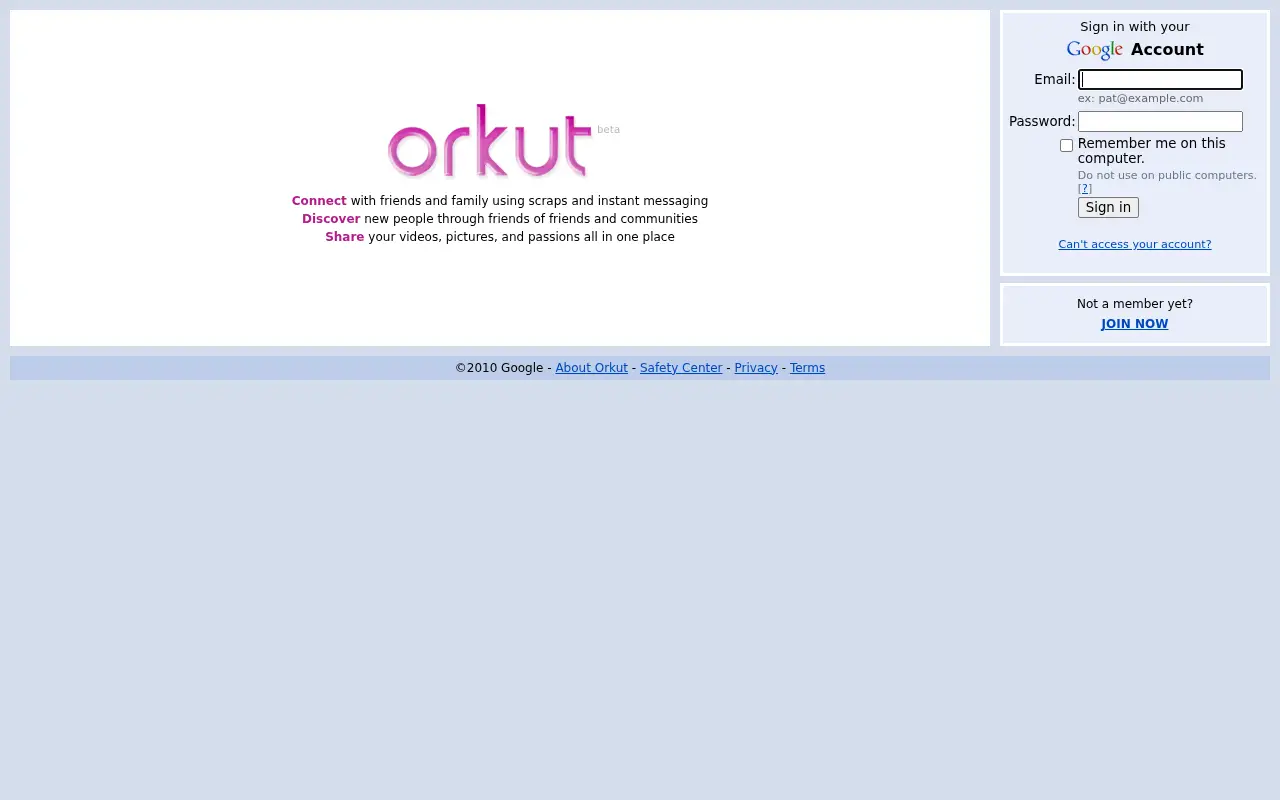This screenshot has height=800, width=1280.
Task: Open the [?] help link
Action: point(1085,189)
